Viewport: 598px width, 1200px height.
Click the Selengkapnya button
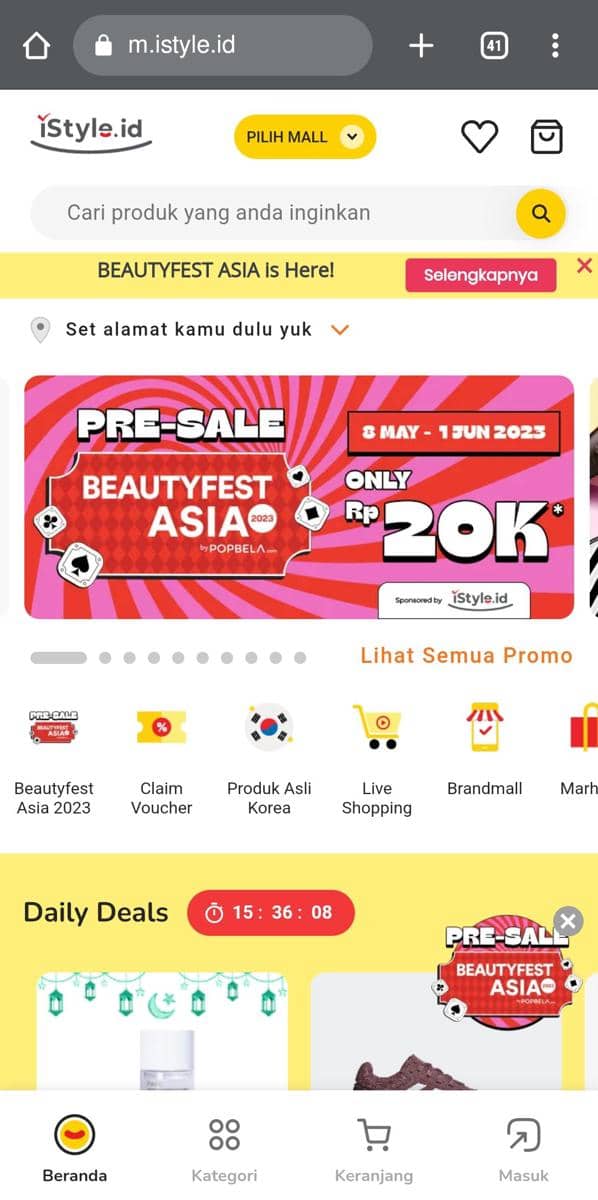pos(481,275)
